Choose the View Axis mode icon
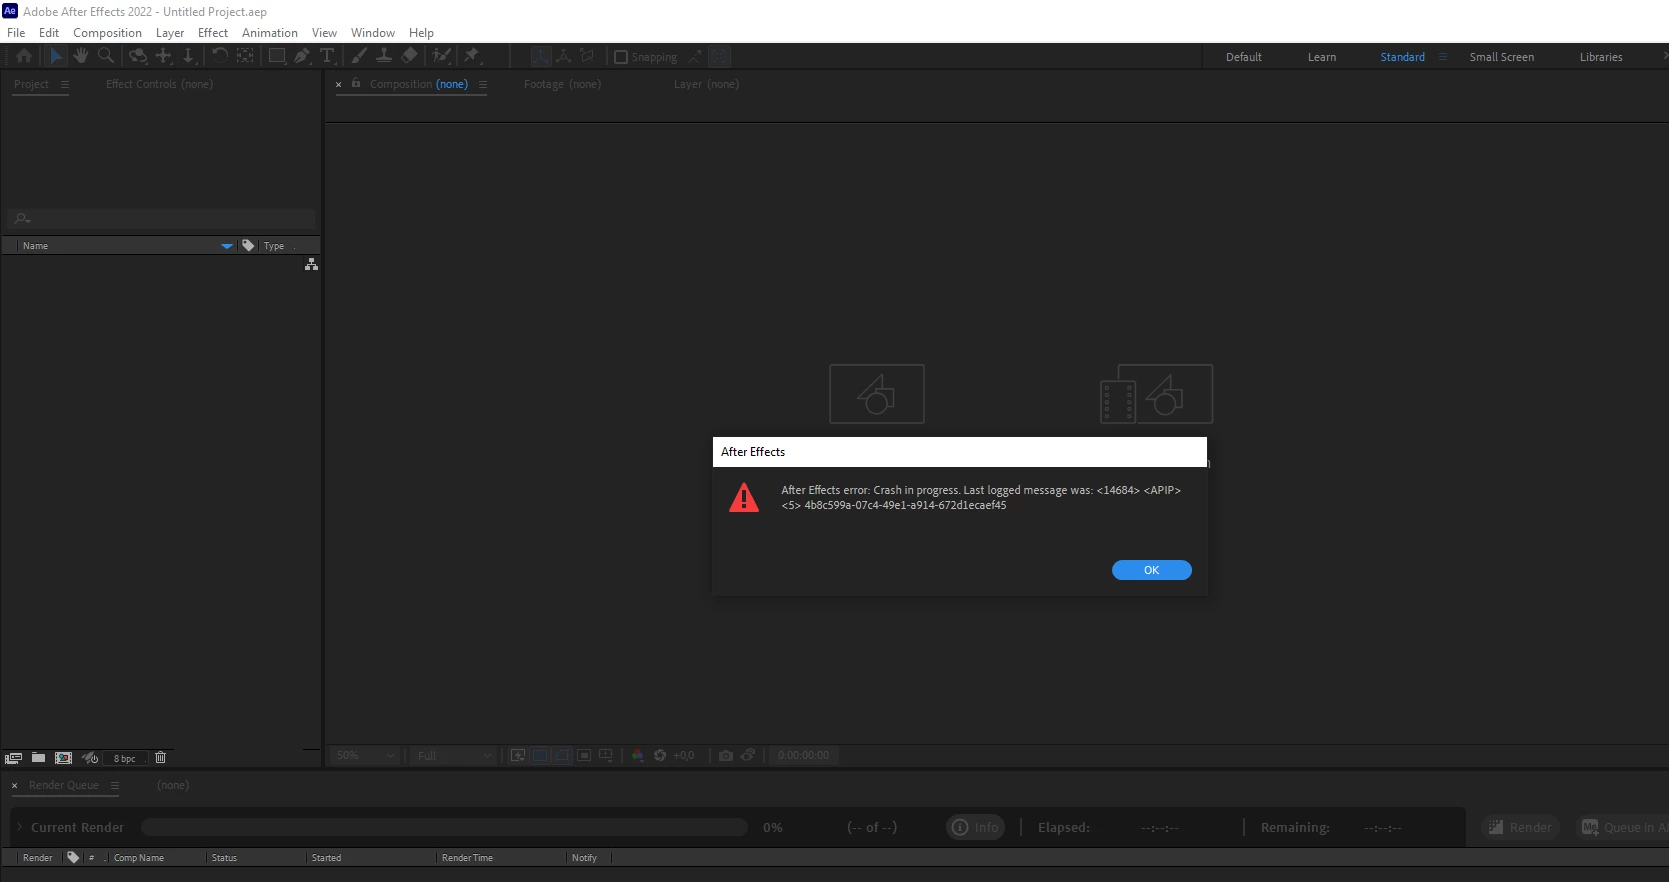The width and height of the screenshot is (1669, 882). (588, 56)
